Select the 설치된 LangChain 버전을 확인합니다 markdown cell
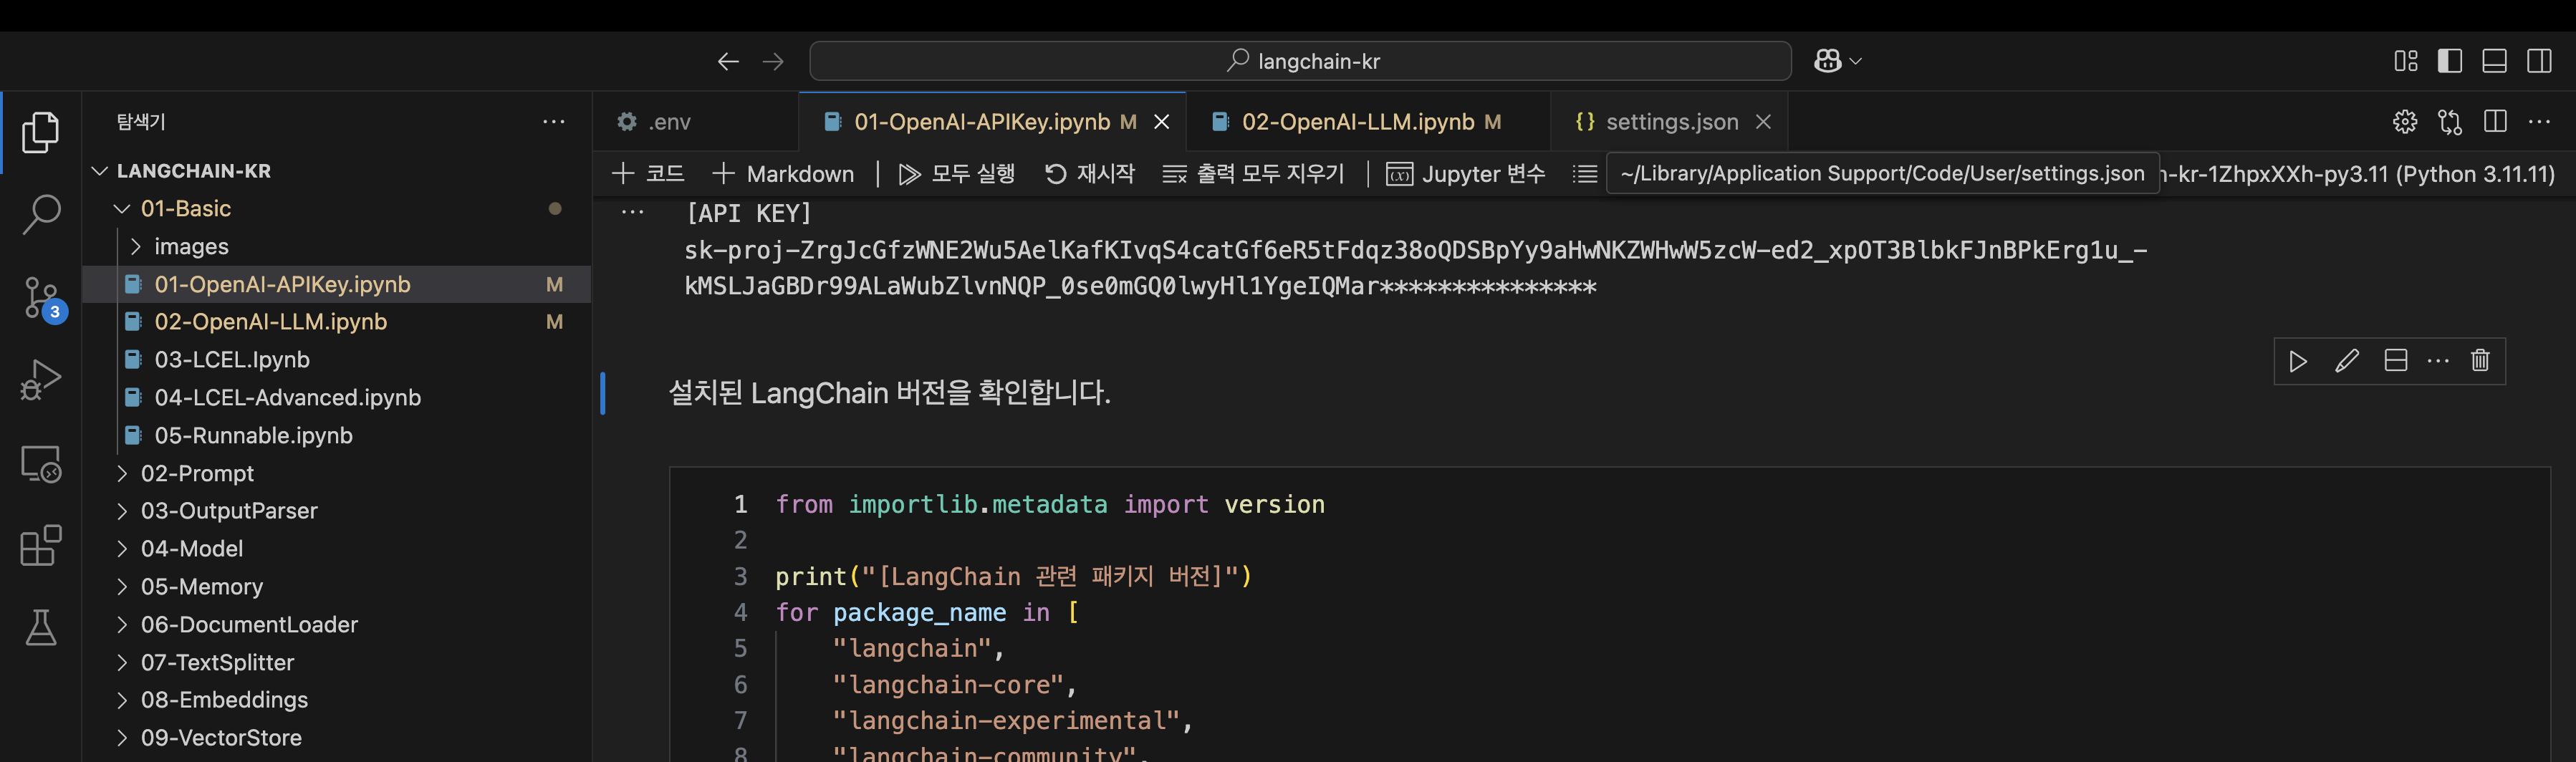The width and height of the screenshot is (2576, 762). click(889, 393)
